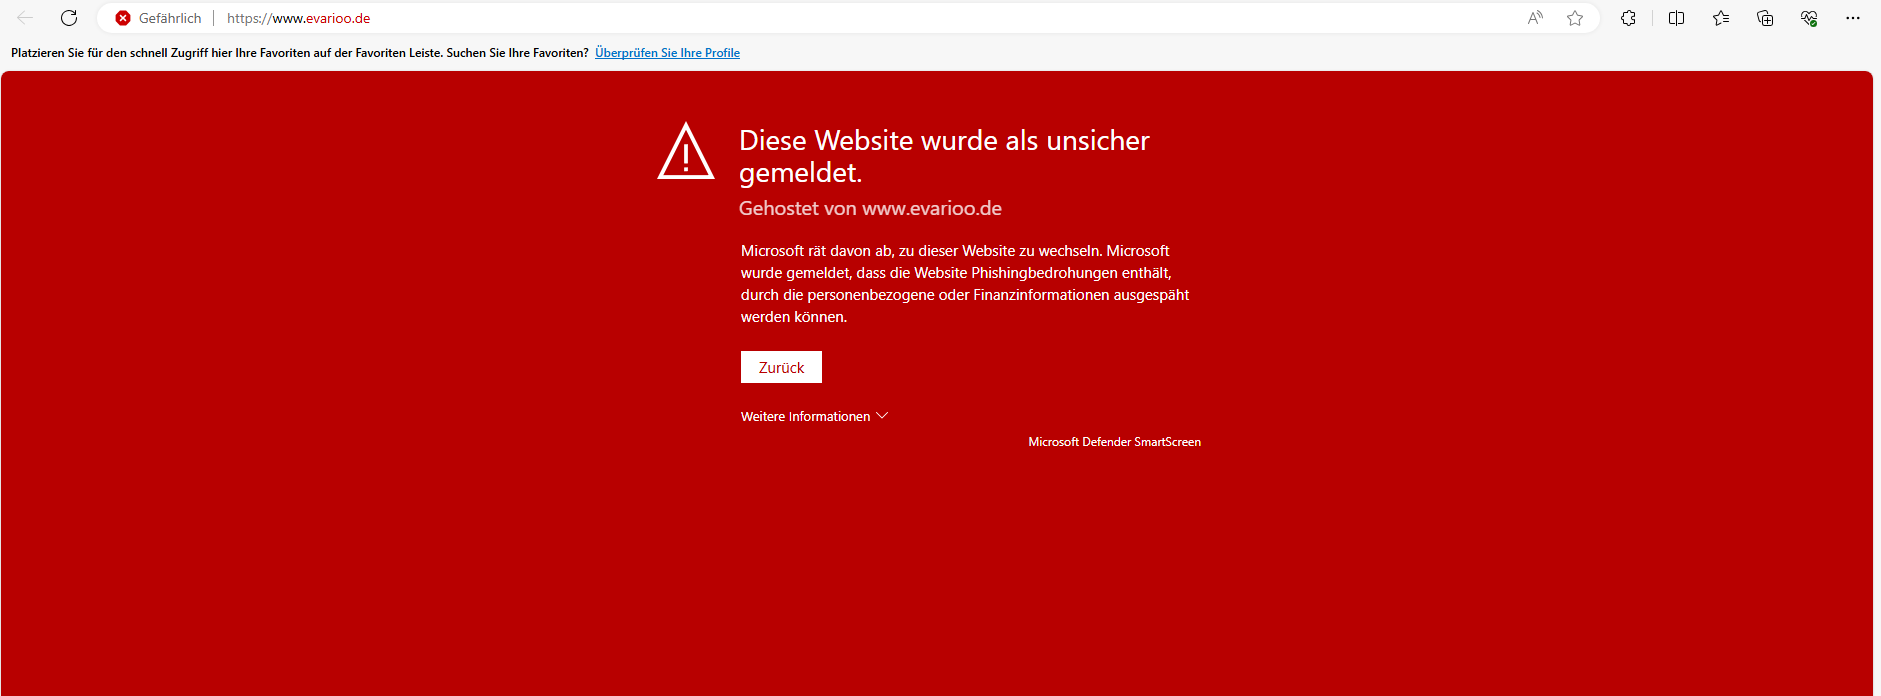Screen dimensions: 1881x696
Task: Open the Collections icon
Action: (x=1765, y=18)
